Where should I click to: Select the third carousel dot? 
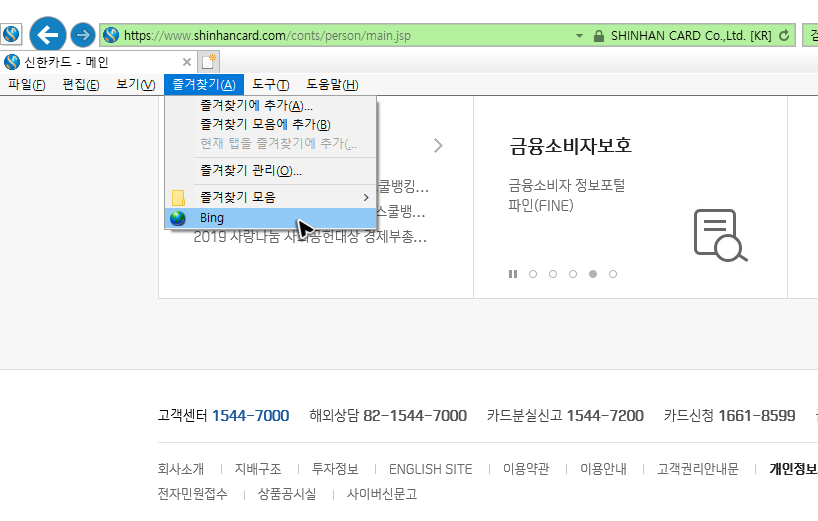(x=573, y=274)
